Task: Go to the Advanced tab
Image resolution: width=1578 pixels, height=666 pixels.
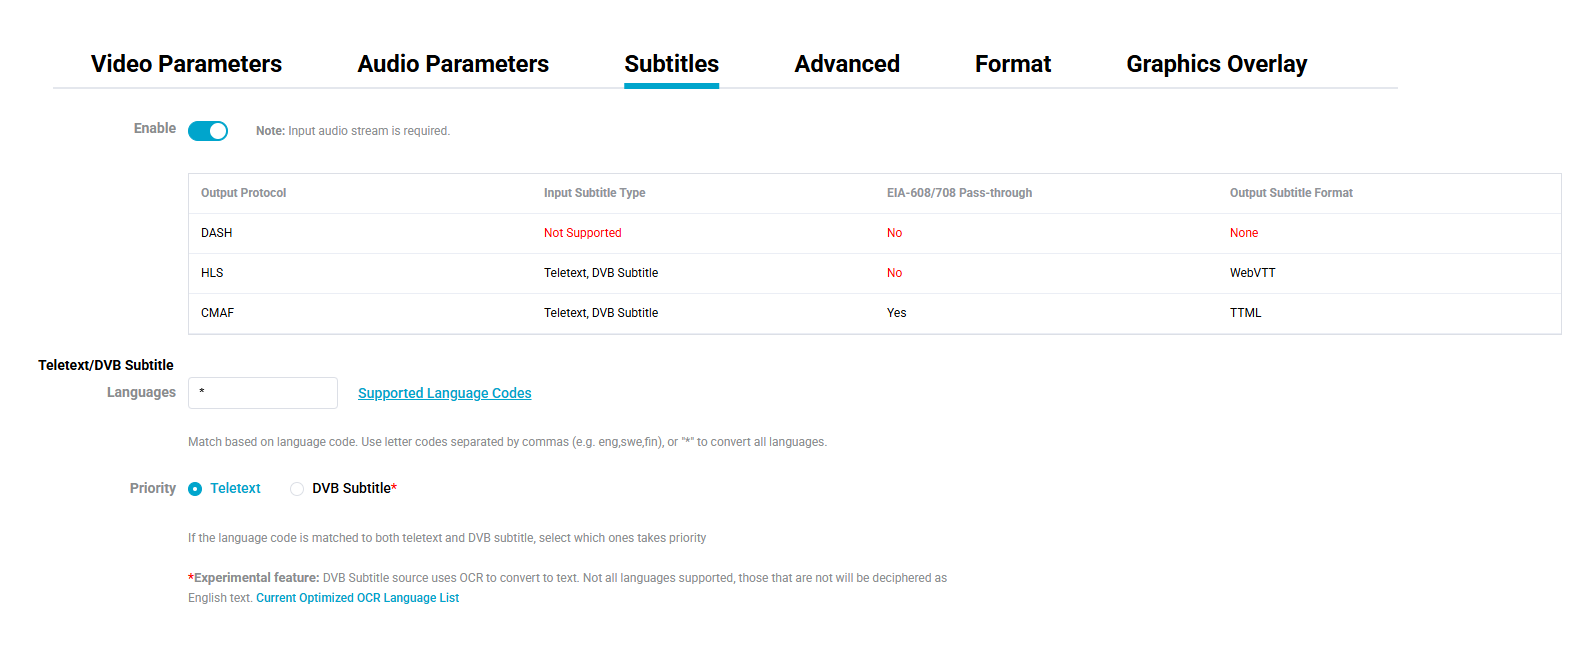Action: coord(847,64)
